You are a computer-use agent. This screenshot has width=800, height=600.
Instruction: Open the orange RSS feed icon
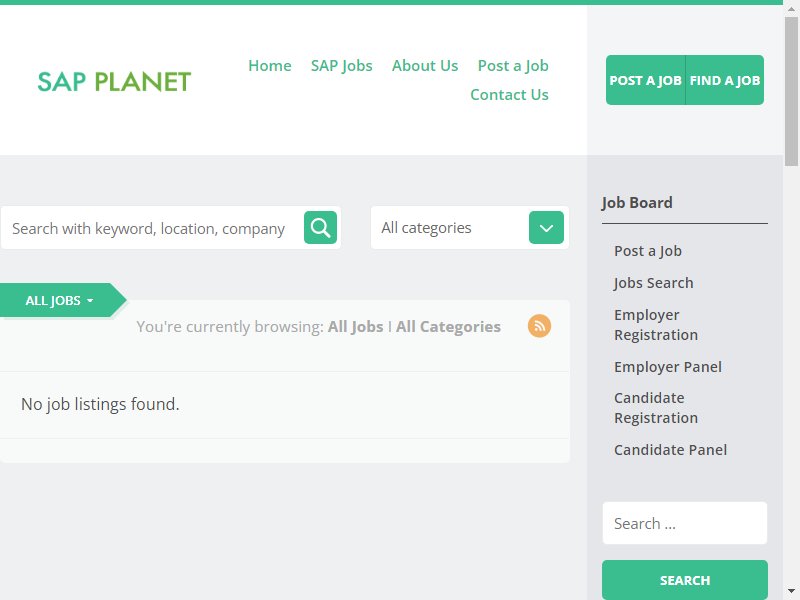pos(539,326)
